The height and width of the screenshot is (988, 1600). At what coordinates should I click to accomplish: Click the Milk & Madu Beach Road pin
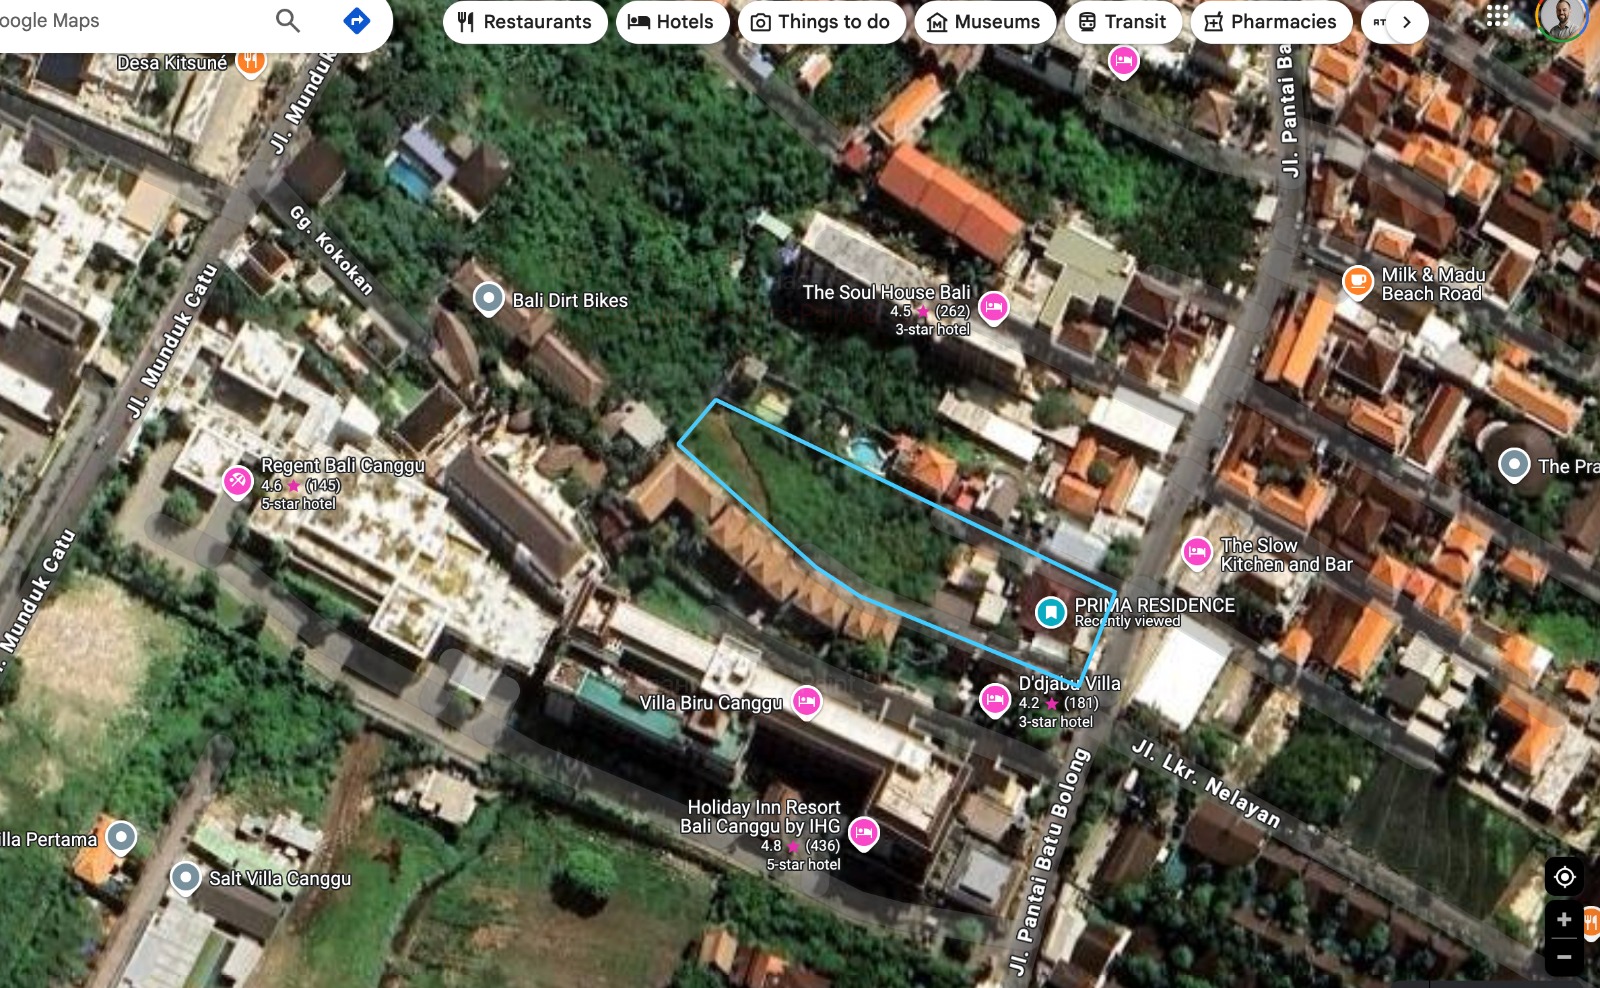coord(1357,283)
